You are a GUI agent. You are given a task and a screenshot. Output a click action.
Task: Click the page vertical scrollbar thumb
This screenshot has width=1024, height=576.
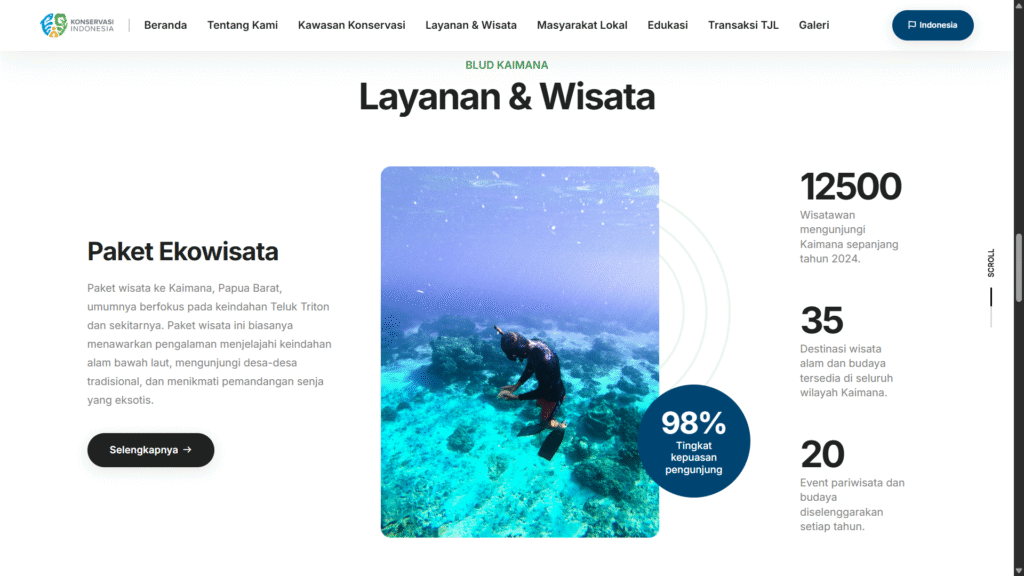[1018, 268]
